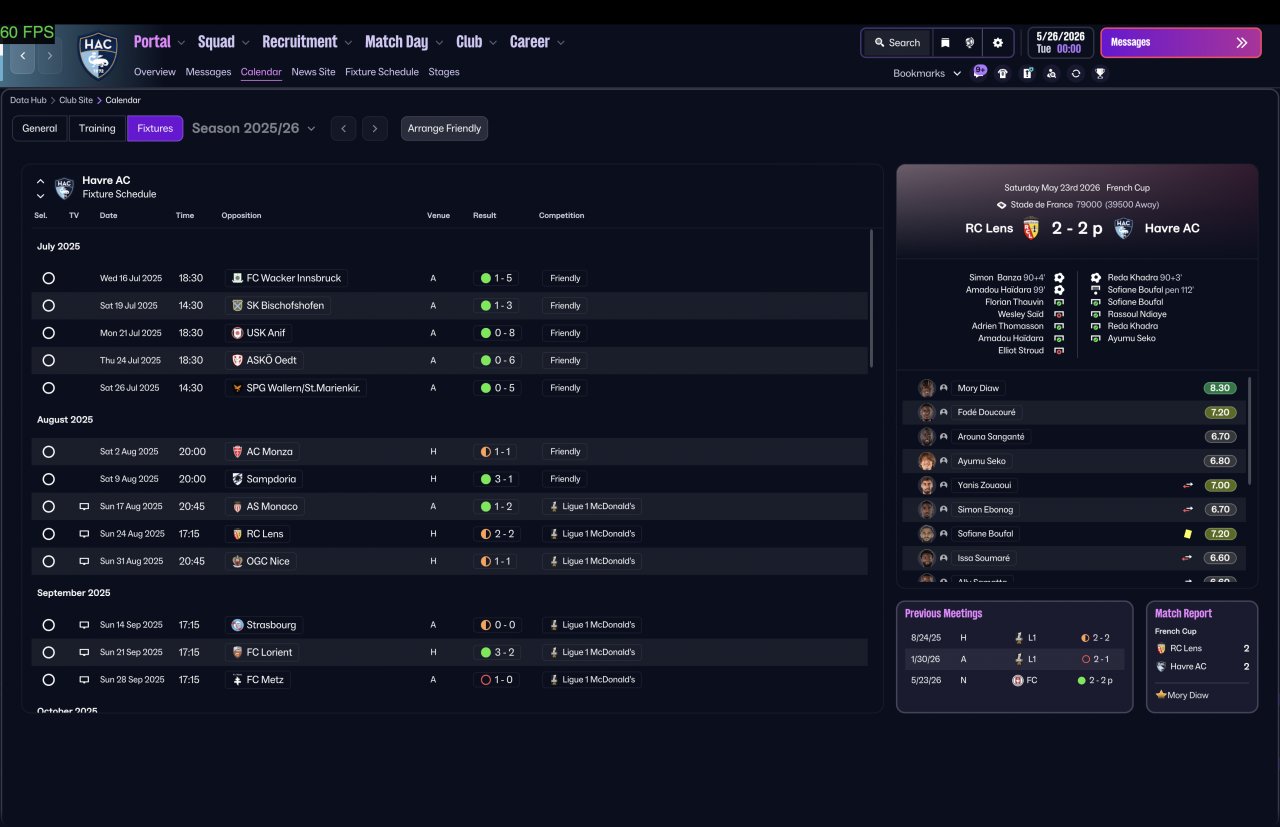Screen dimensions: 1280x827
Task: Select the RC Lens fixture radio button
Action: tap(48, 534)
